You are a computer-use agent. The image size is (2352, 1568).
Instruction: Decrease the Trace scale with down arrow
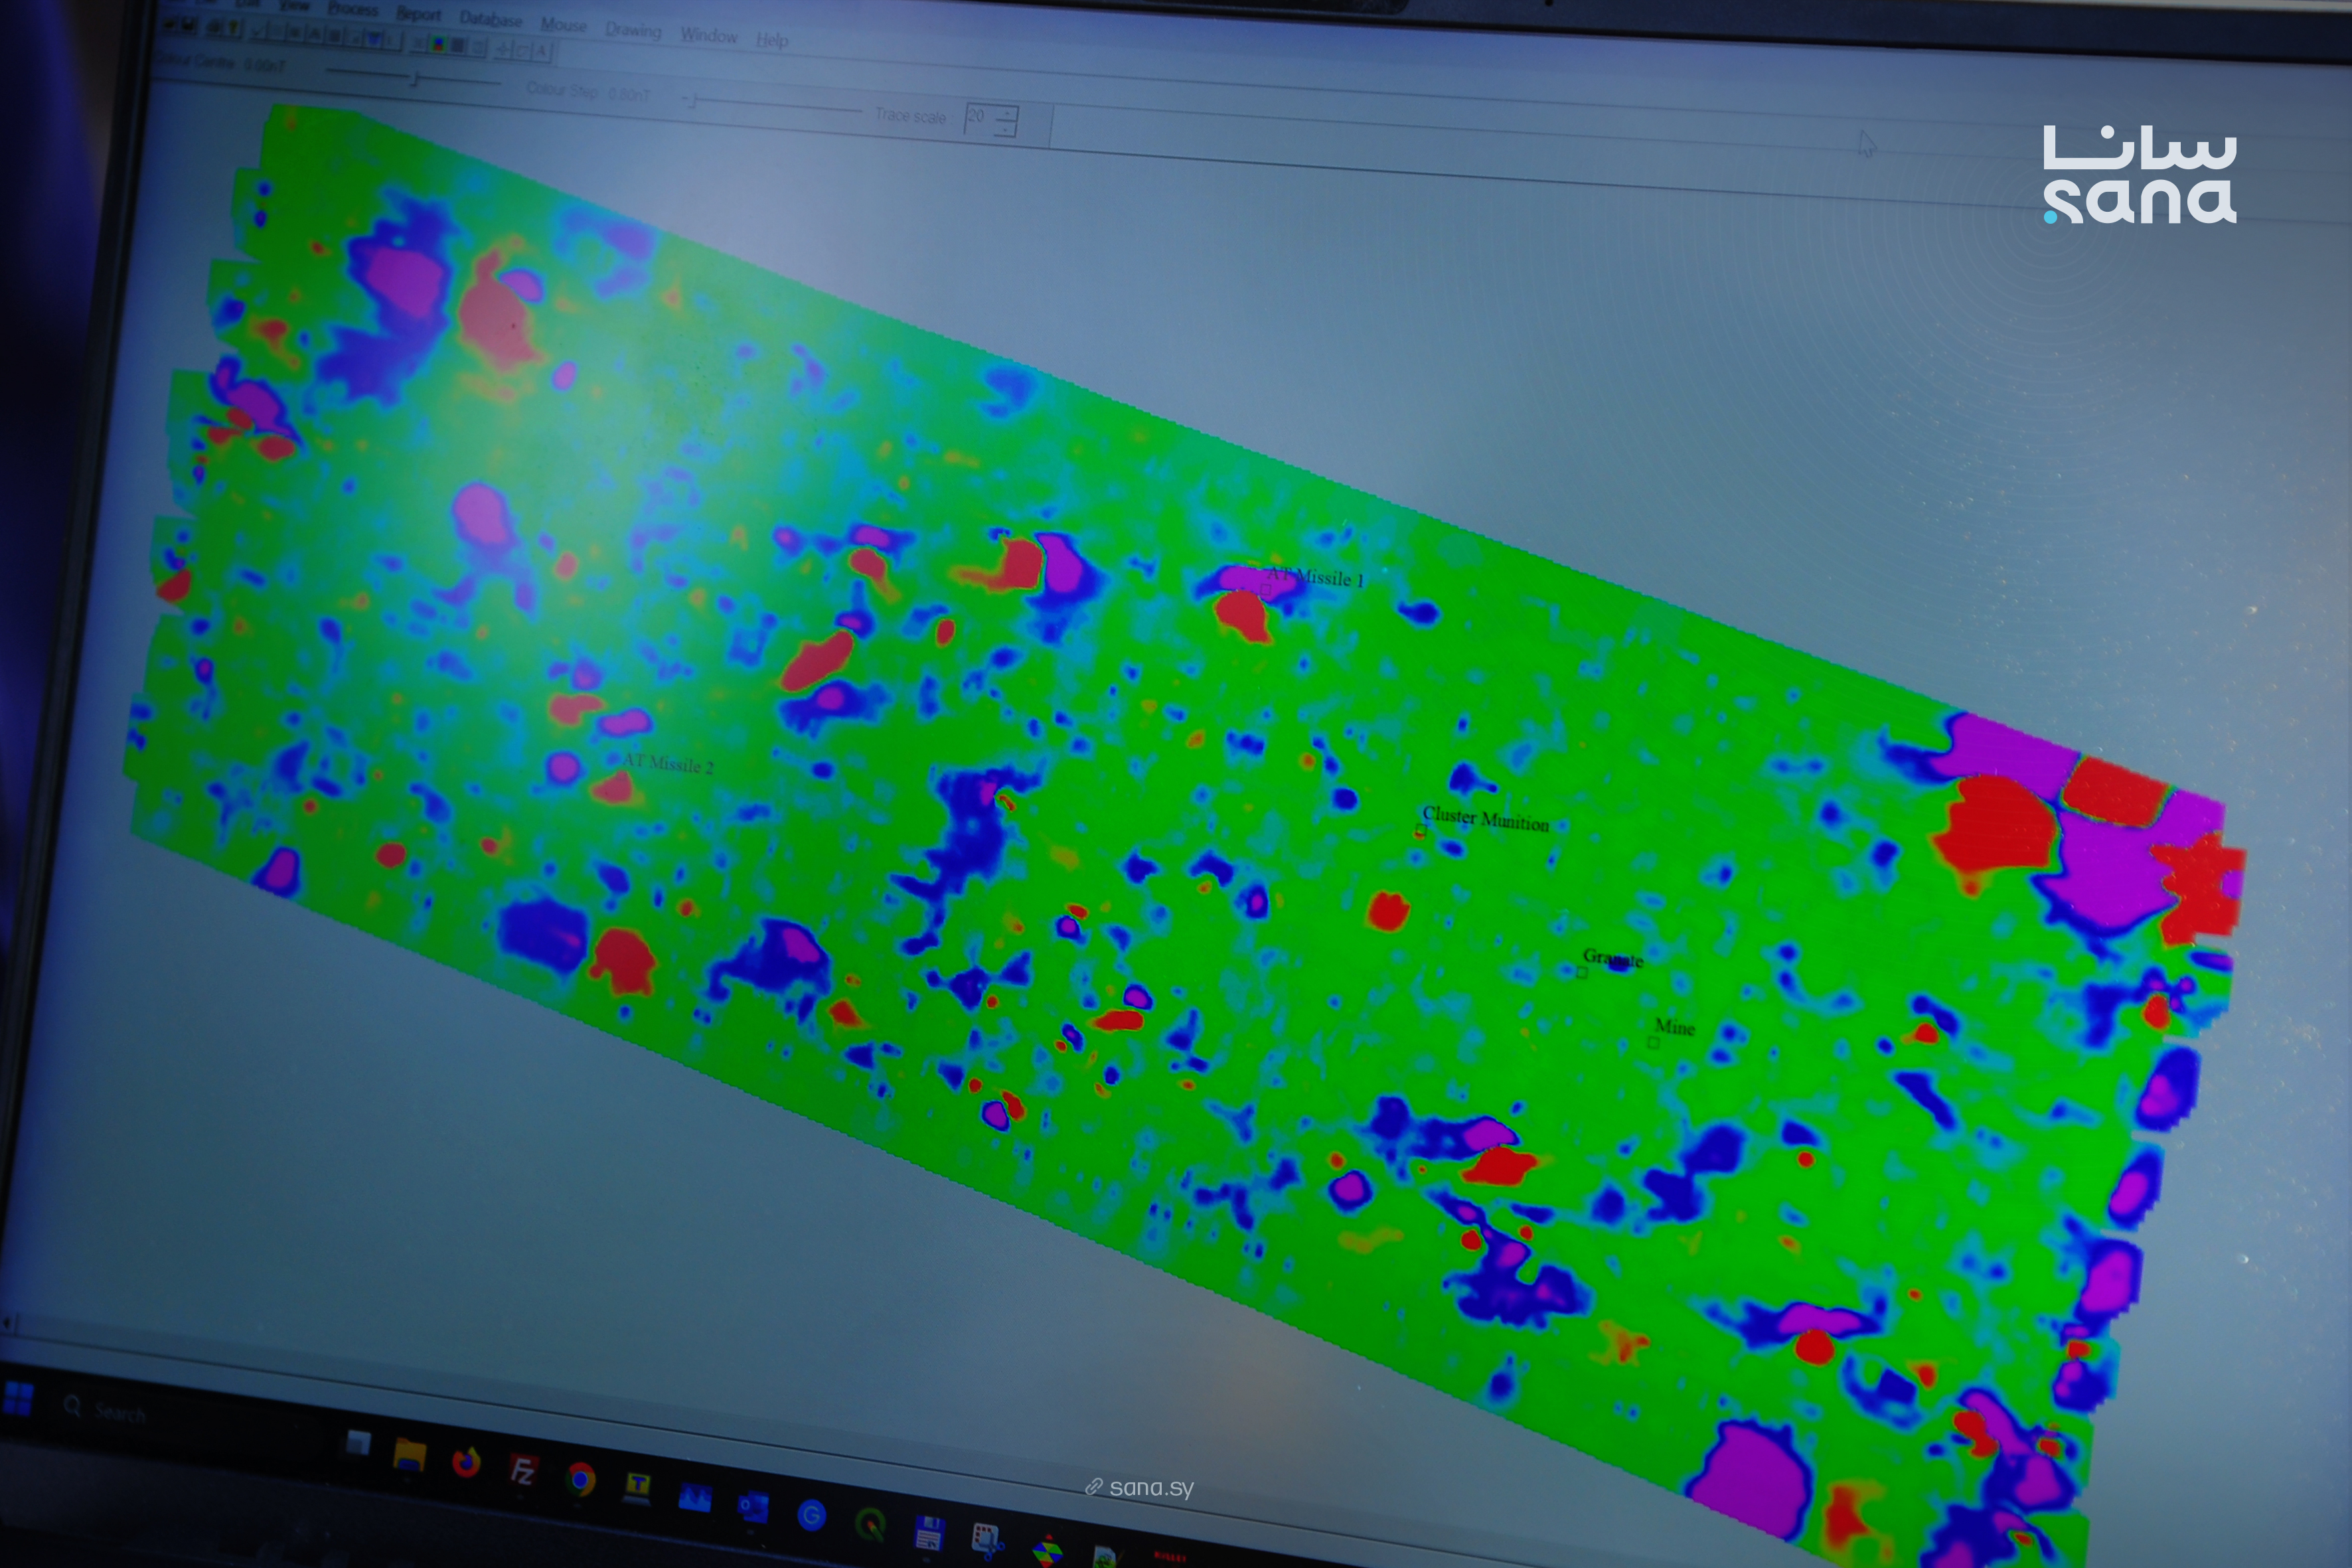click(1007, 129)
